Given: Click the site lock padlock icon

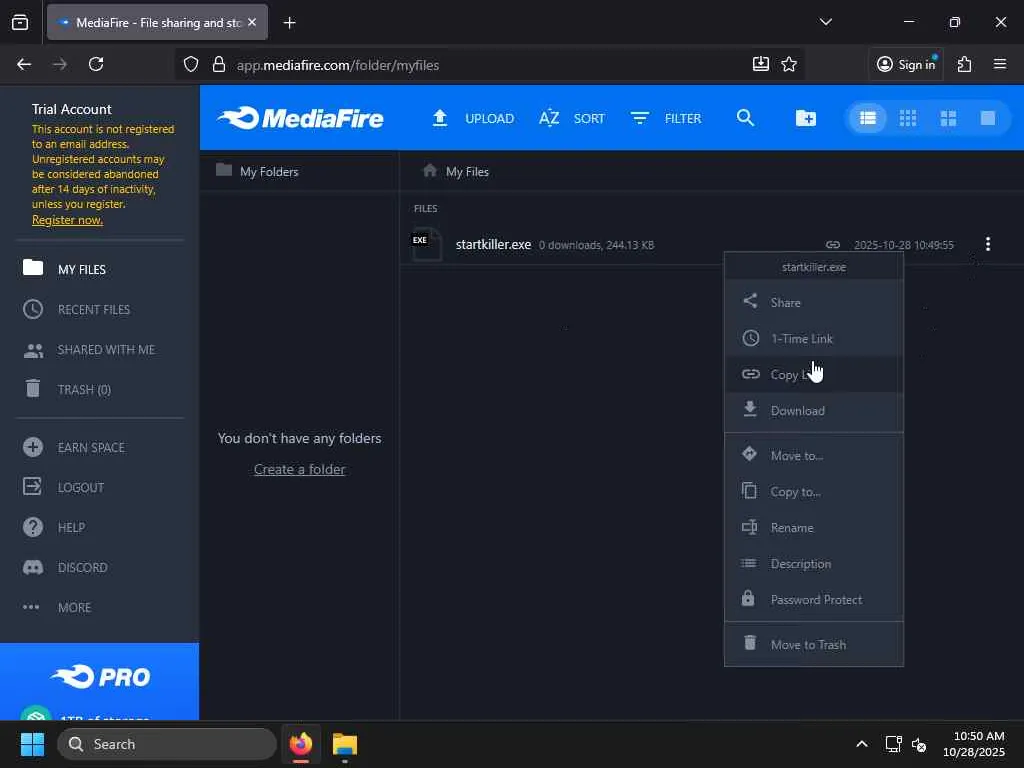Looking at the screenshot, I should pos(219,64).
